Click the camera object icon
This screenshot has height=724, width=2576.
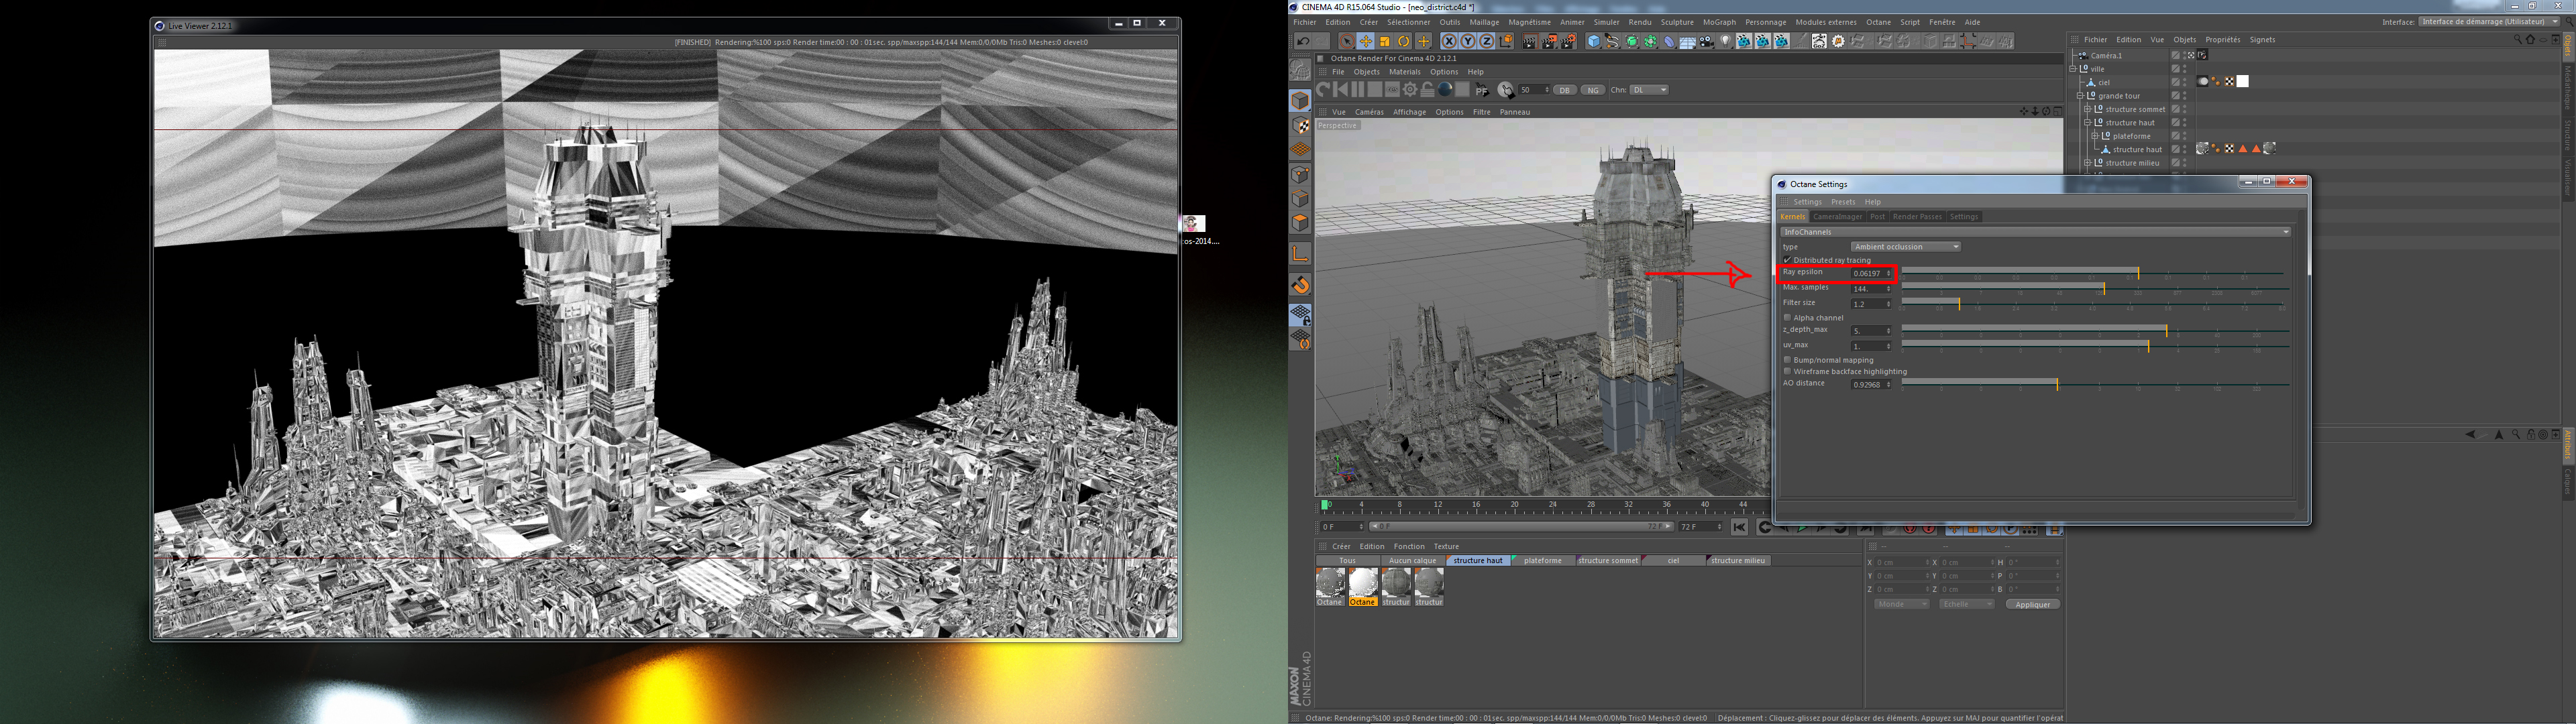click(x=1706, y=42)
